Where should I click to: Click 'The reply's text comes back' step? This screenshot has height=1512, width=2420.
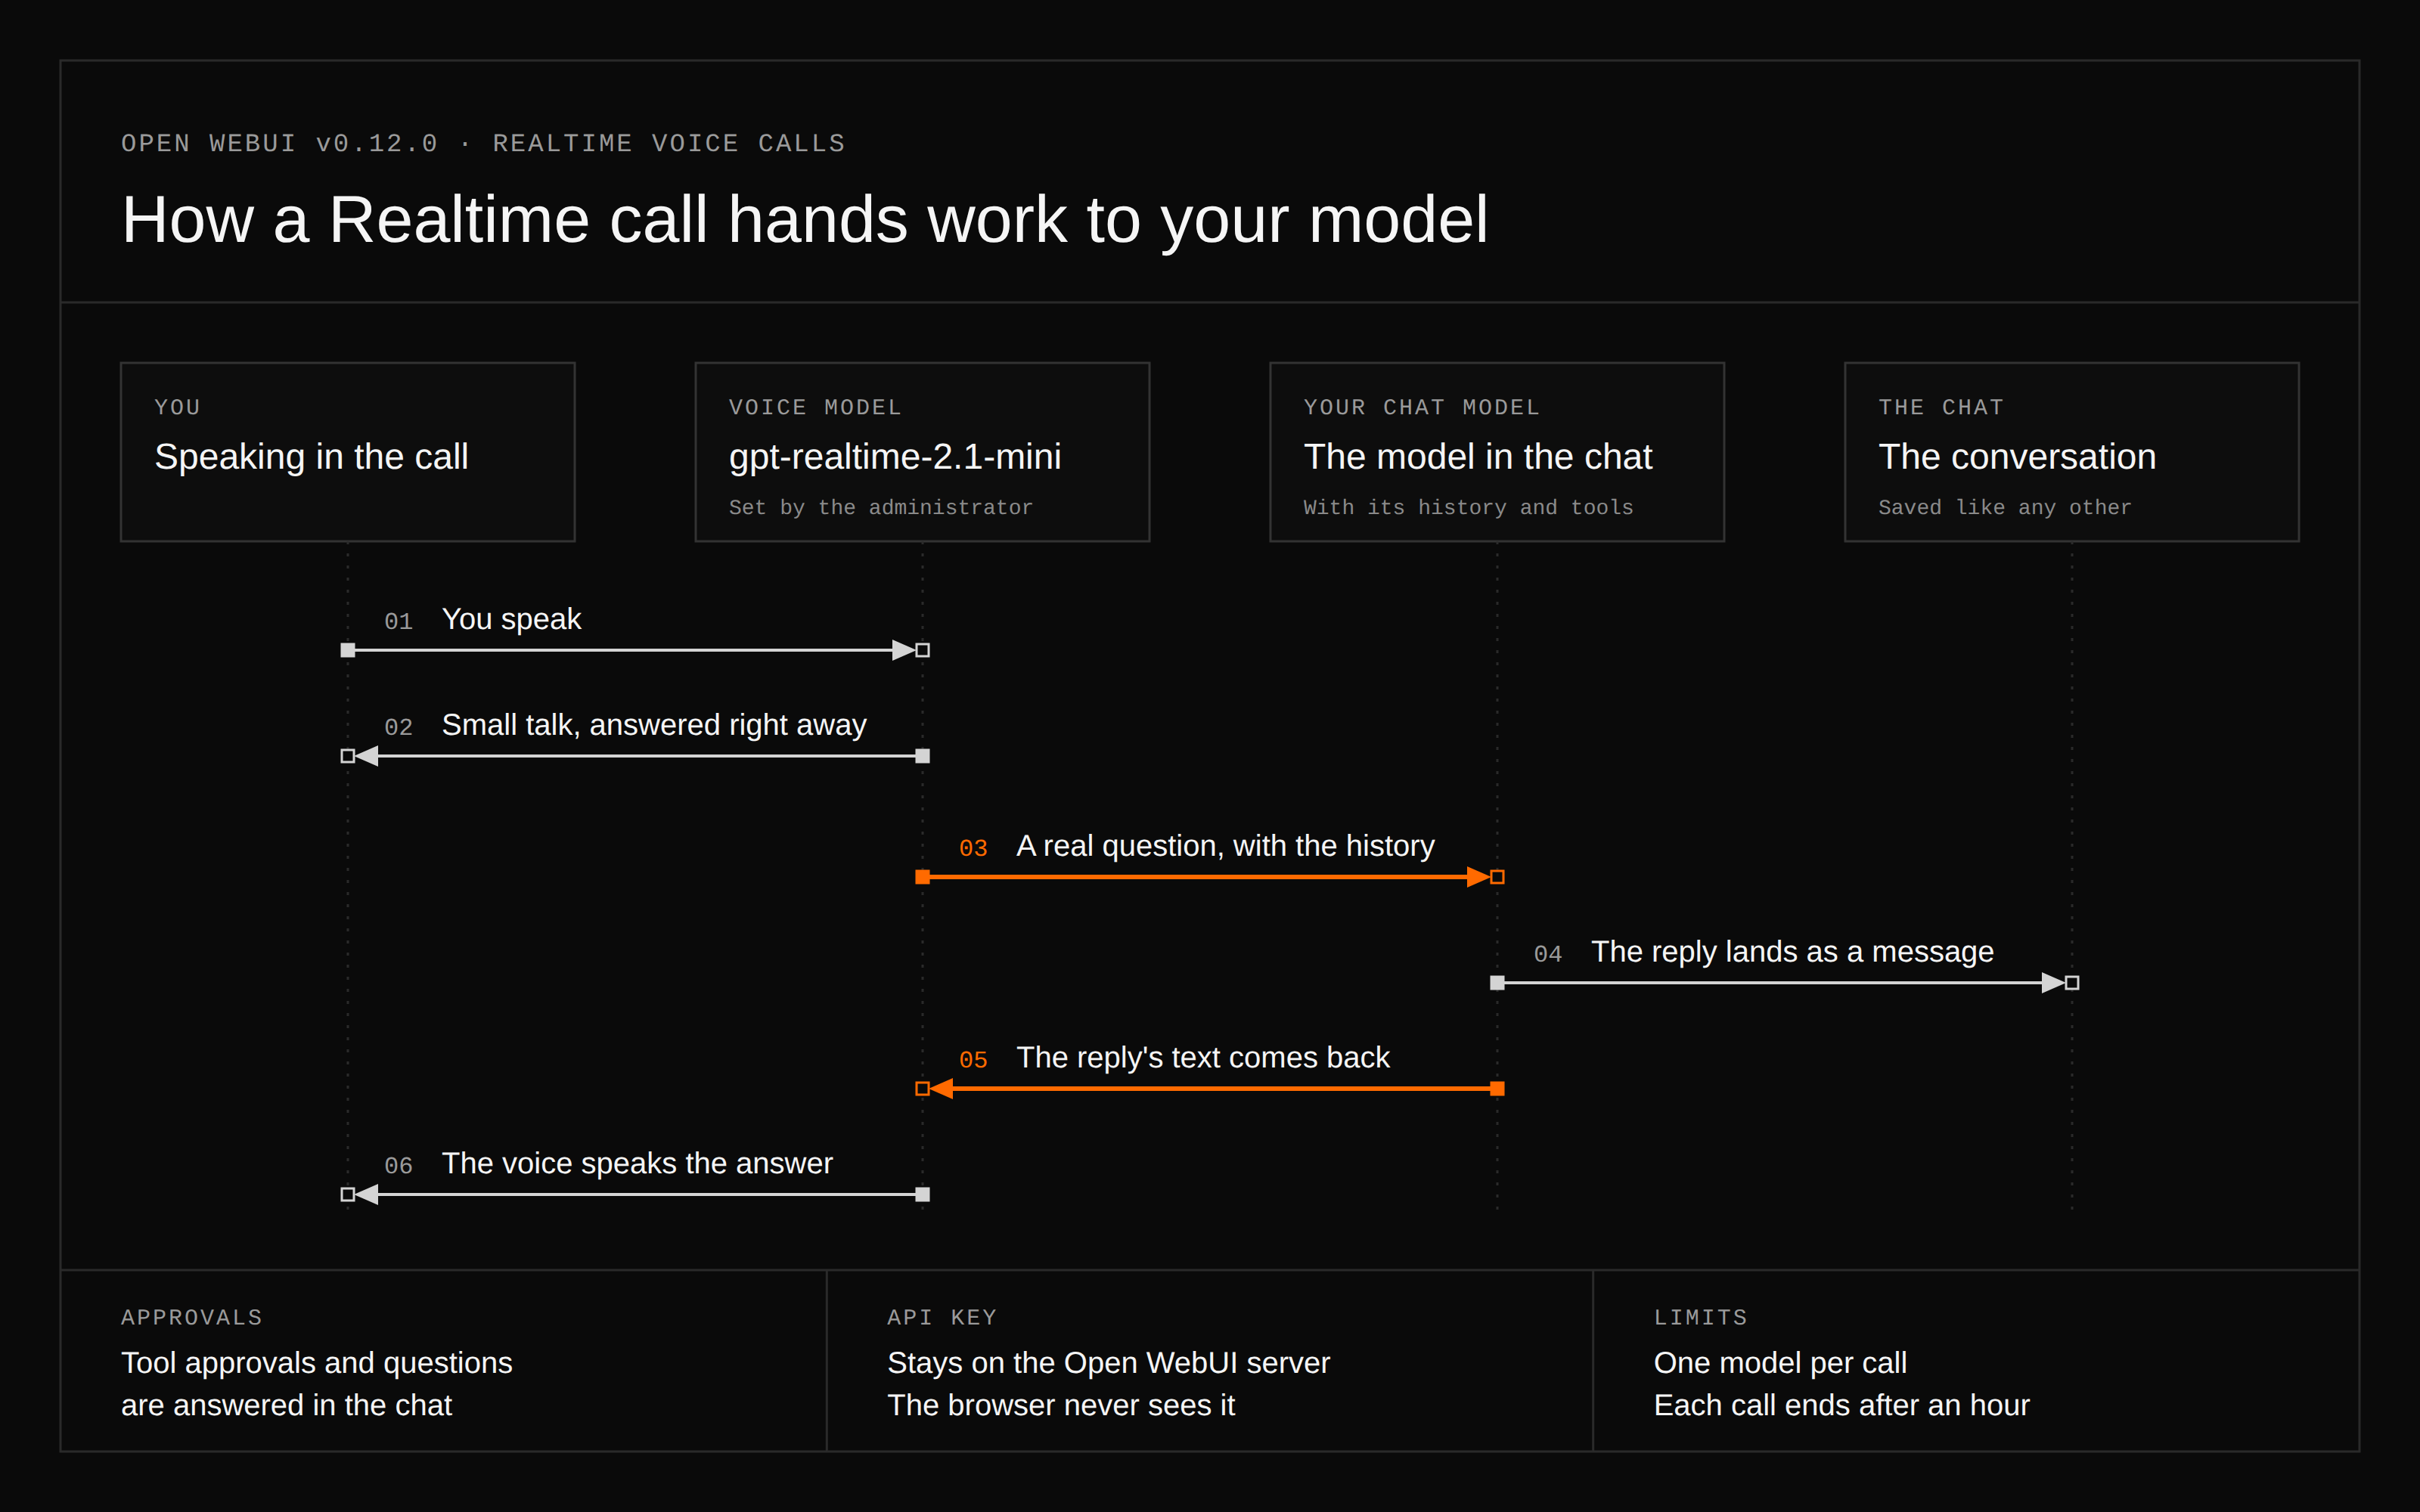pyautogui.click(x=1203, y=1058)
